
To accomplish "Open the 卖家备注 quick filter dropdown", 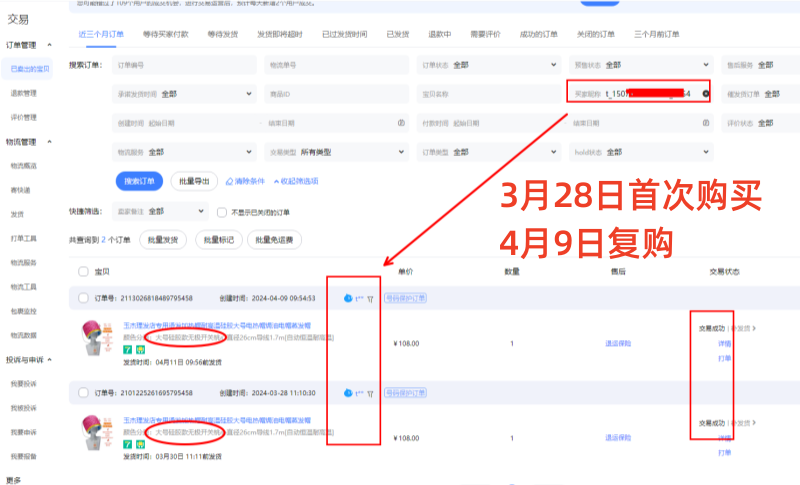I will pyautogui.click(x=160, y=211).
